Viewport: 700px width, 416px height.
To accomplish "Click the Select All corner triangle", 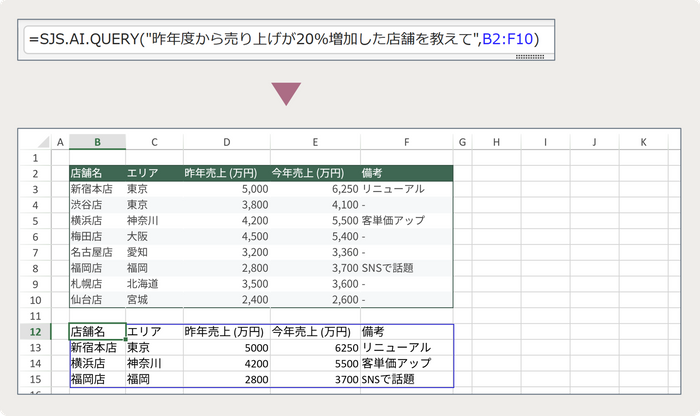I will (36, 142).
